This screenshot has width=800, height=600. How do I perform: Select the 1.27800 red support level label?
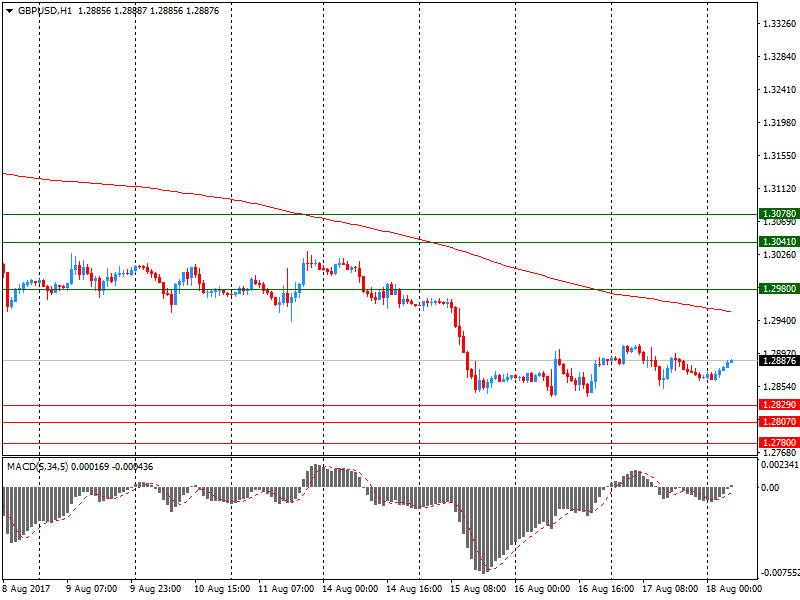click(779, 443)
